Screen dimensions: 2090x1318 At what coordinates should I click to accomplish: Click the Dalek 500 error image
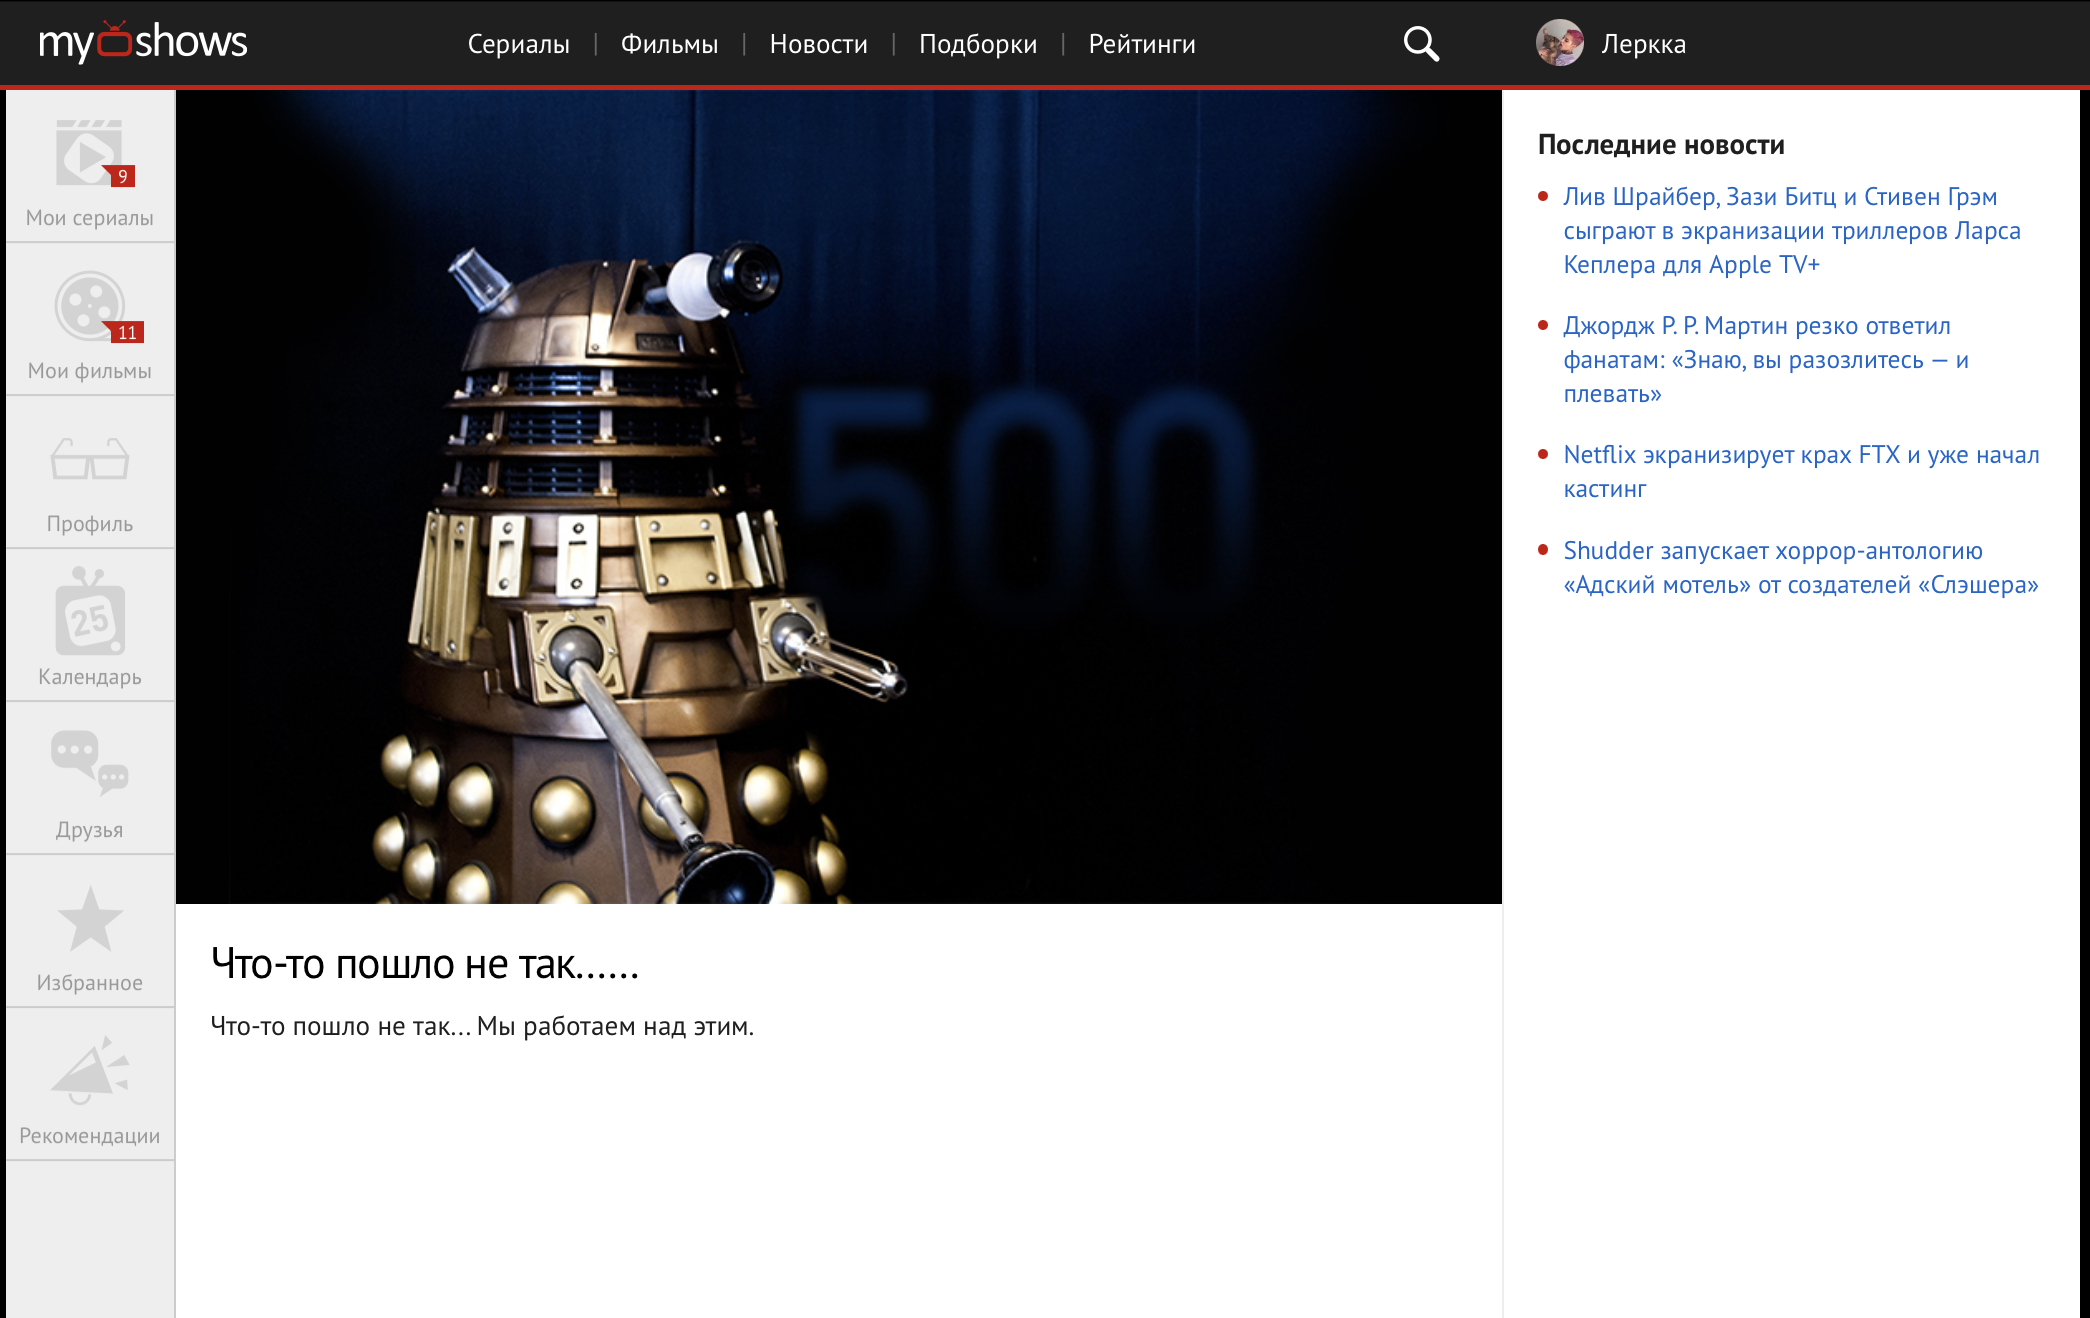(839, 497)
